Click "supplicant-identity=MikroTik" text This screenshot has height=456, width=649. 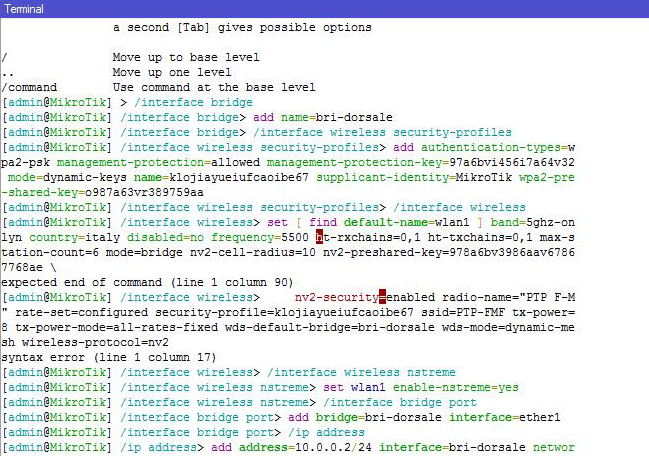[x=414, y=177]
